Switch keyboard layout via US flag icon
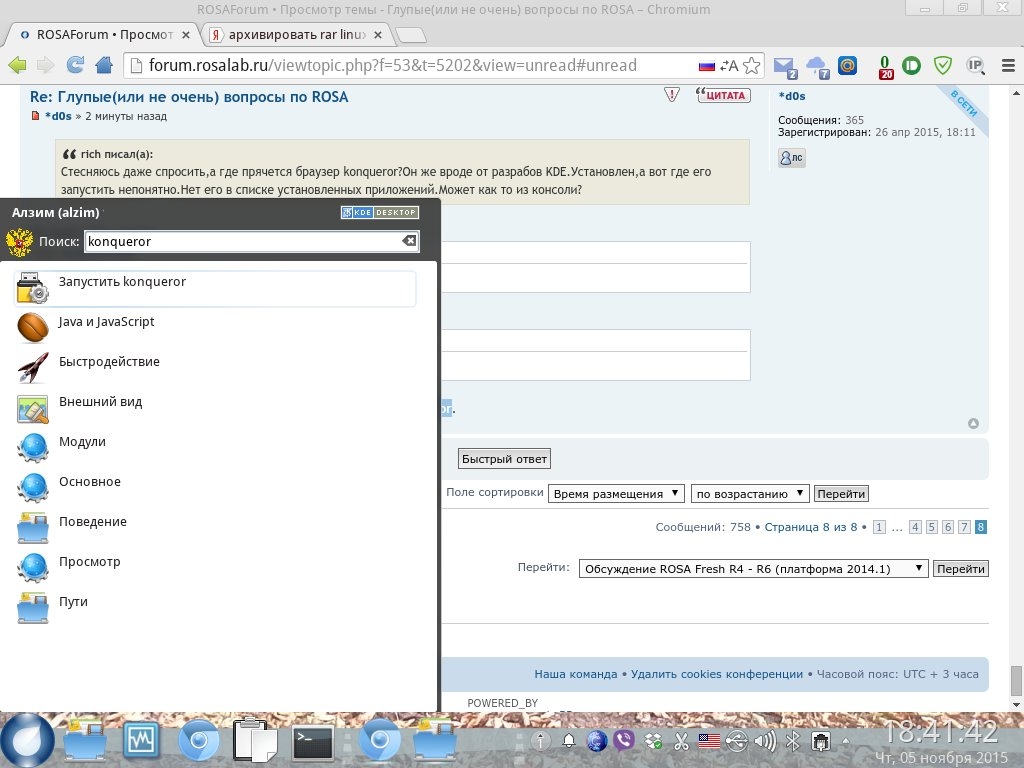 click(x=709, y=741)
